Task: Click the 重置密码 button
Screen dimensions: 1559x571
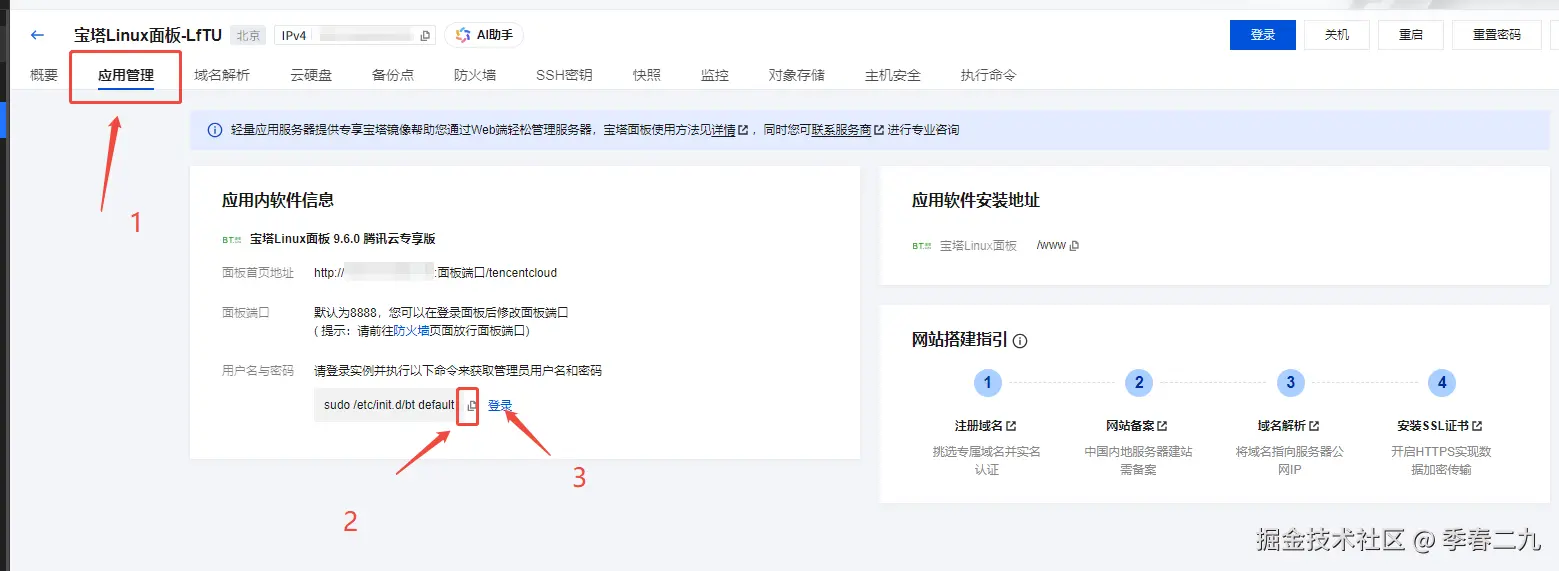Action: [1497, 35]
